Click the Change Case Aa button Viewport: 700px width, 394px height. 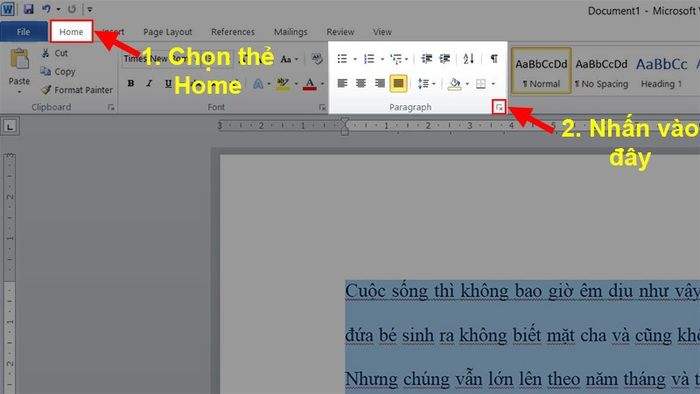(x=286, y=59)
